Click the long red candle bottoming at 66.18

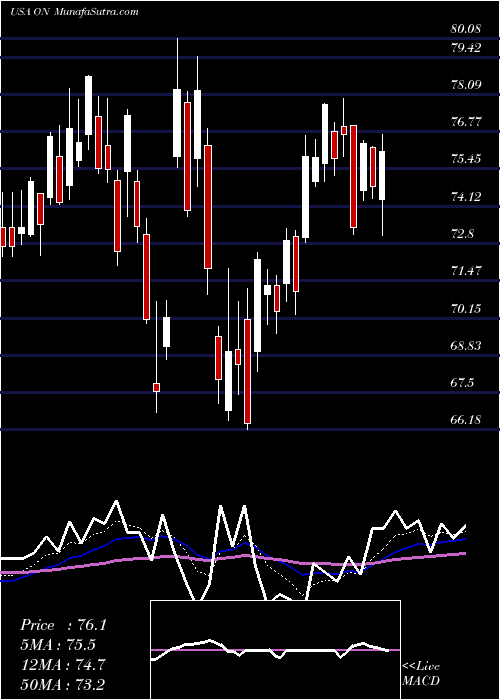[247, 371]
